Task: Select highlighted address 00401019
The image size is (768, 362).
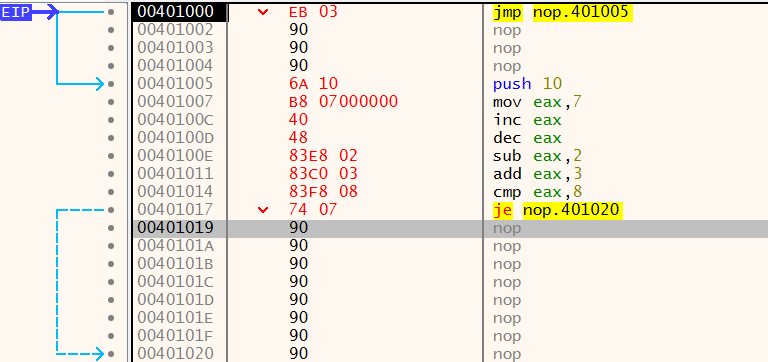Action: pos(175,228)
